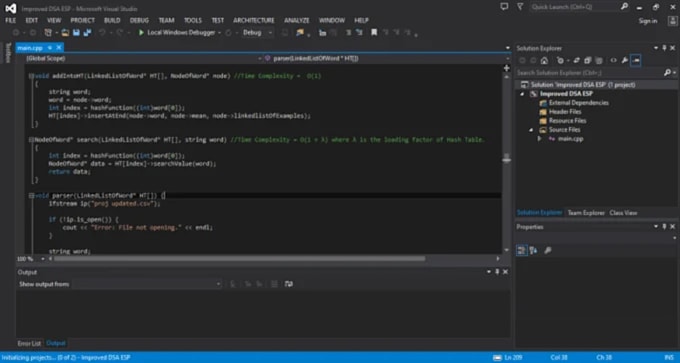The width and height of the screenshot is (680, 363).
Task: Collapse the Improved DSA ESP project node
Action: [x=522, y=94]
